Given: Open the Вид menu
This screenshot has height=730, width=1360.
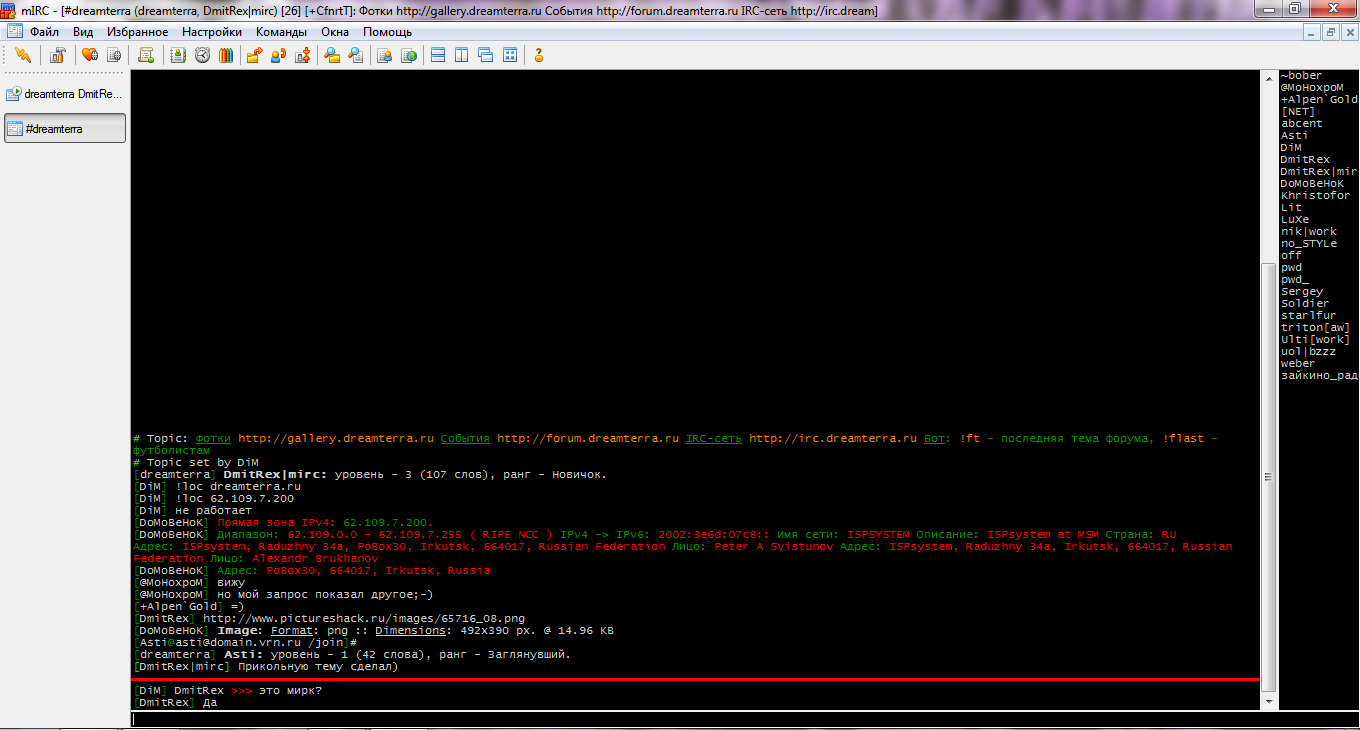Looking at the screenshot, I should point(83,32).
